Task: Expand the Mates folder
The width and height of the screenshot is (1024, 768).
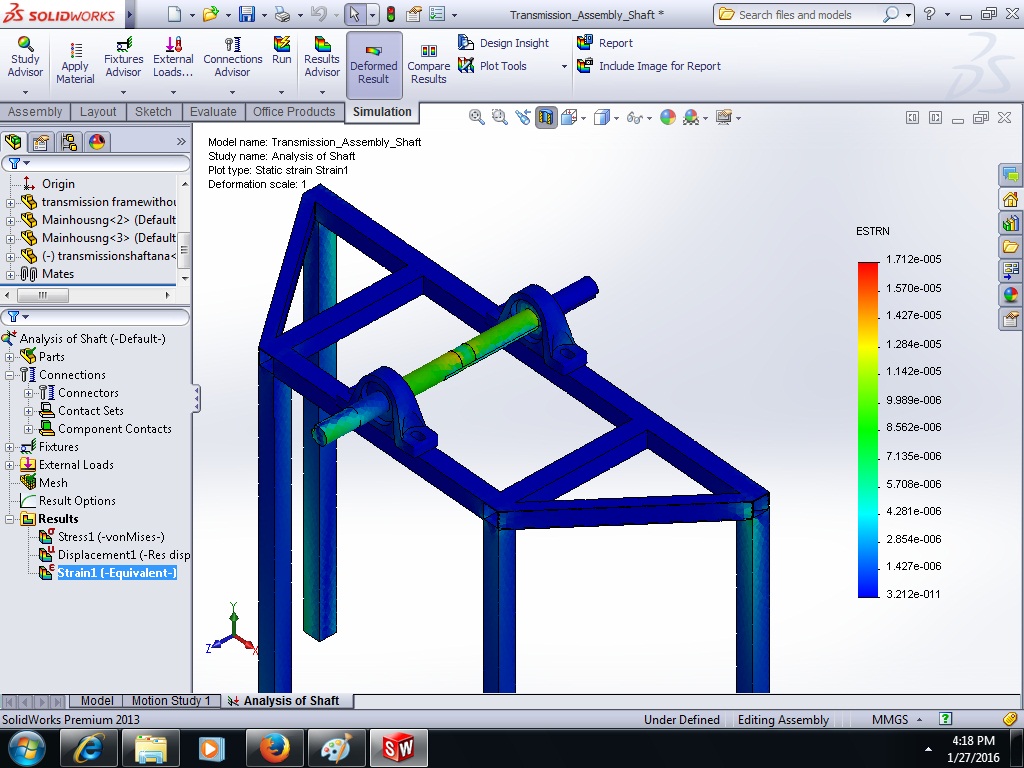Action: [x=10, y=274]
